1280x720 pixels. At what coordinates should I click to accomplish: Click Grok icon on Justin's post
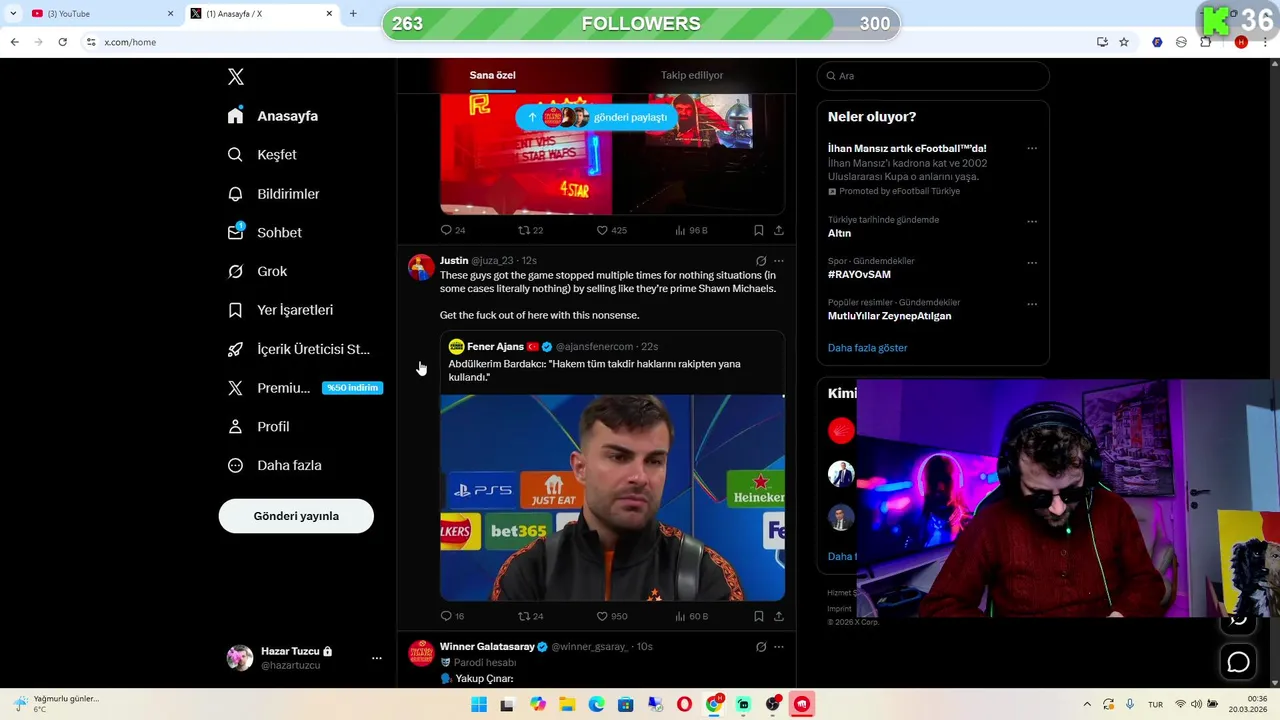[x=761, y=261]
